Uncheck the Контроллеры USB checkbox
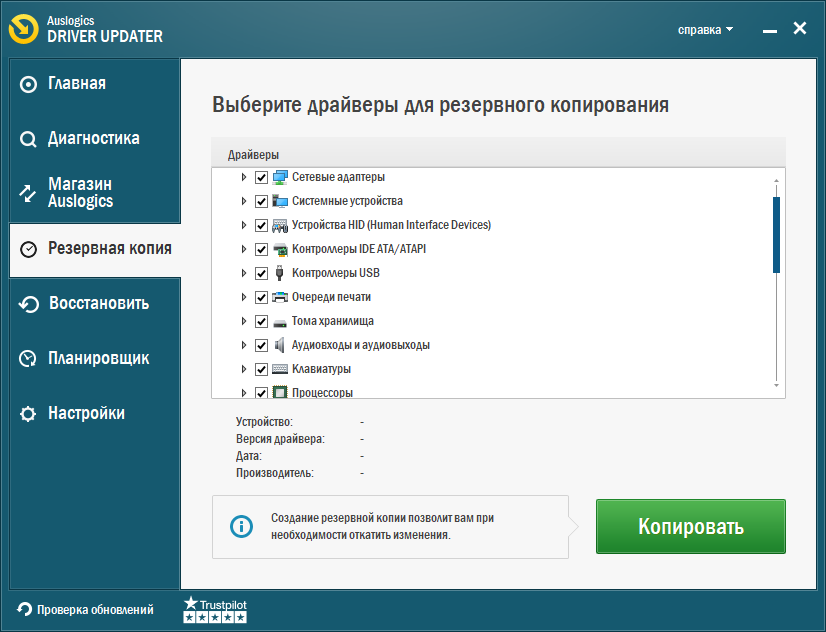The height and width of the screenshot is (632, 826). point(262,273)
